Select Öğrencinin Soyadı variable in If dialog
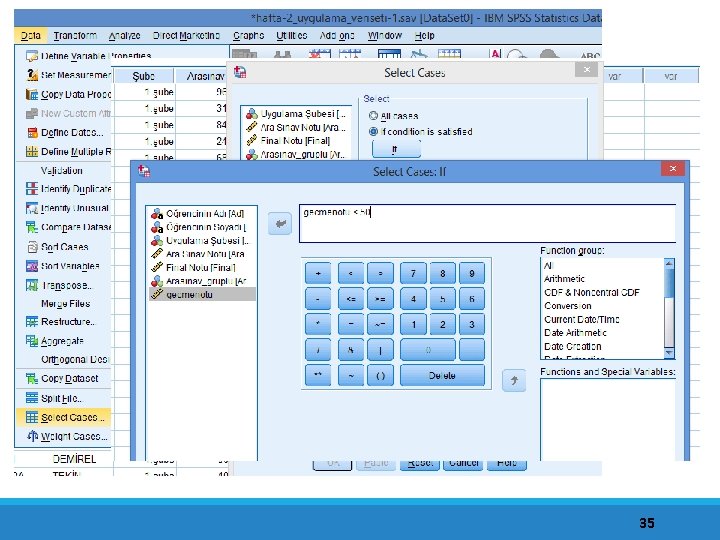720x540 pixels. [x=202, y=227]
